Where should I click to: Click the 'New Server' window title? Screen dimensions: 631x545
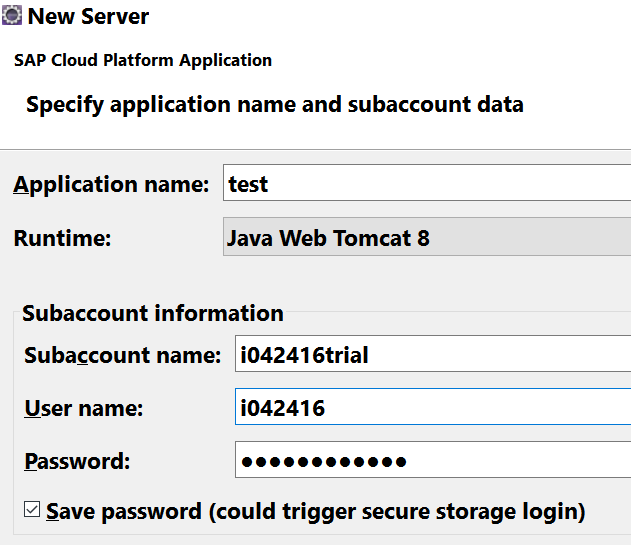pos(88,16)
